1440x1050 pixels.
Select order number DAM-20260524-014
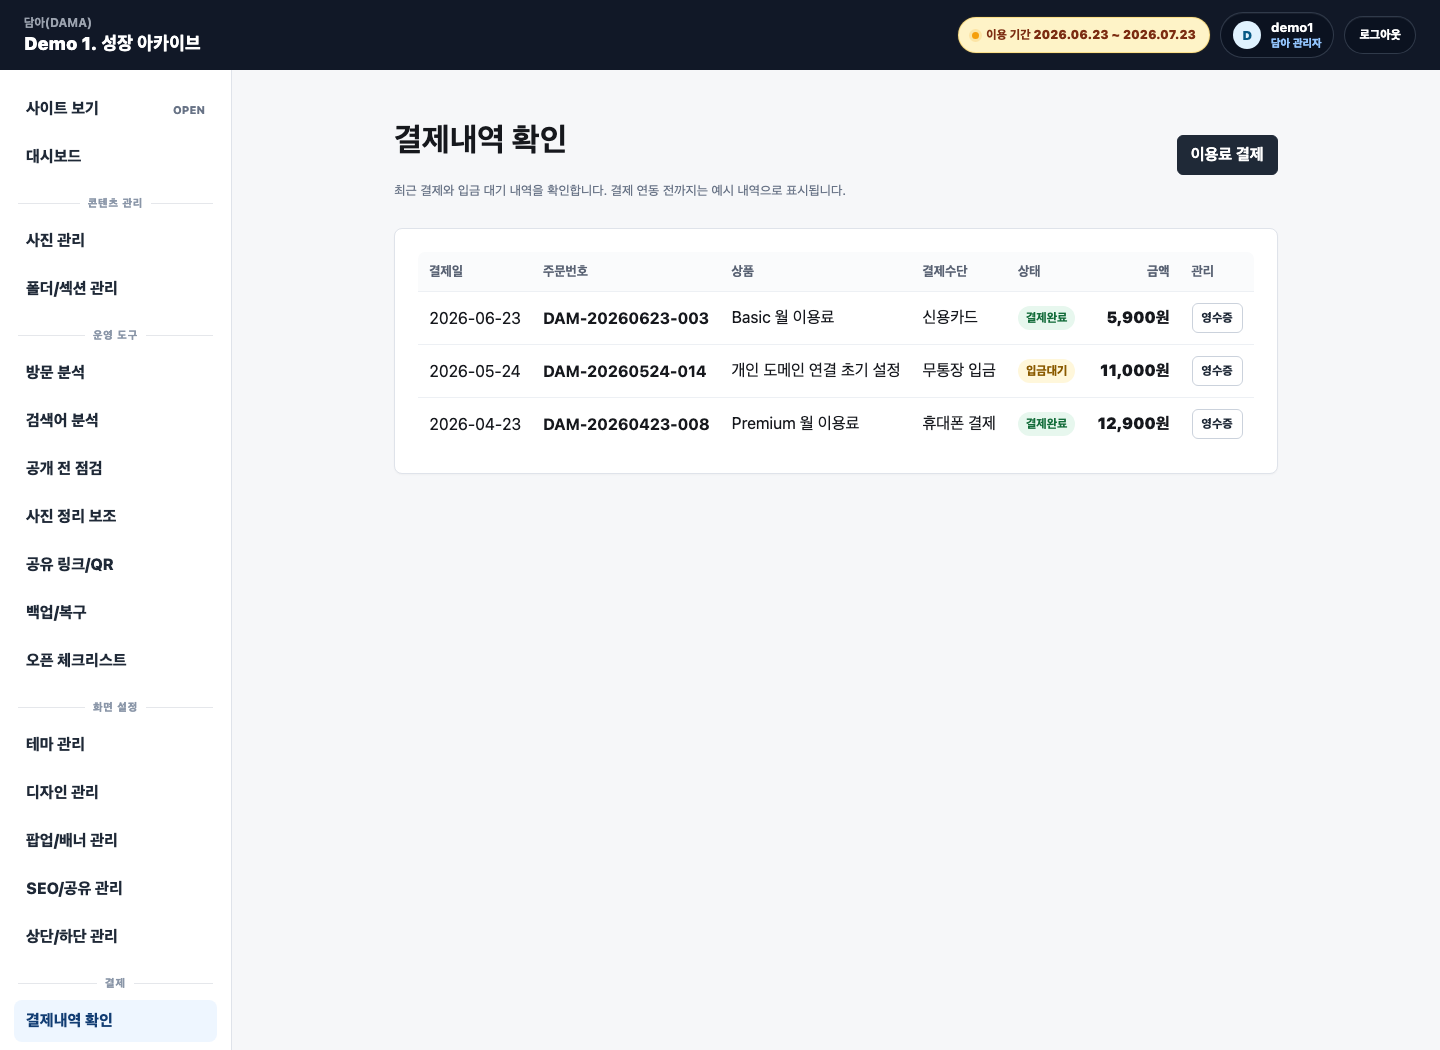pyautogui.click(x=625, y=371)
